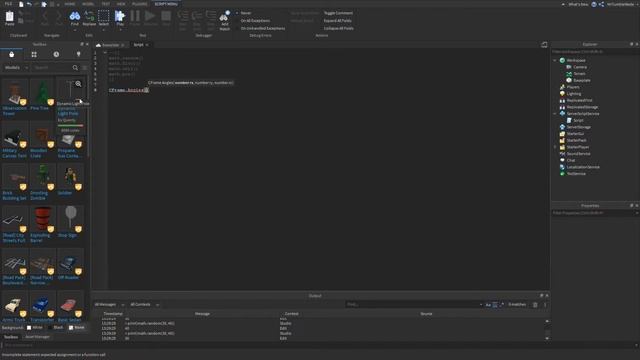Click the Step Out debugger icon

pyautogui.click(x=211, y=16)
